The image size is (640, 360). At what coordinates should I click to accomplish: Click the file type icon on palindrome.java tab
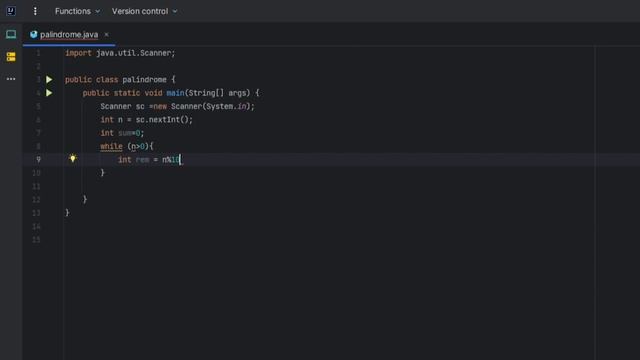click(x=33, y=34)
